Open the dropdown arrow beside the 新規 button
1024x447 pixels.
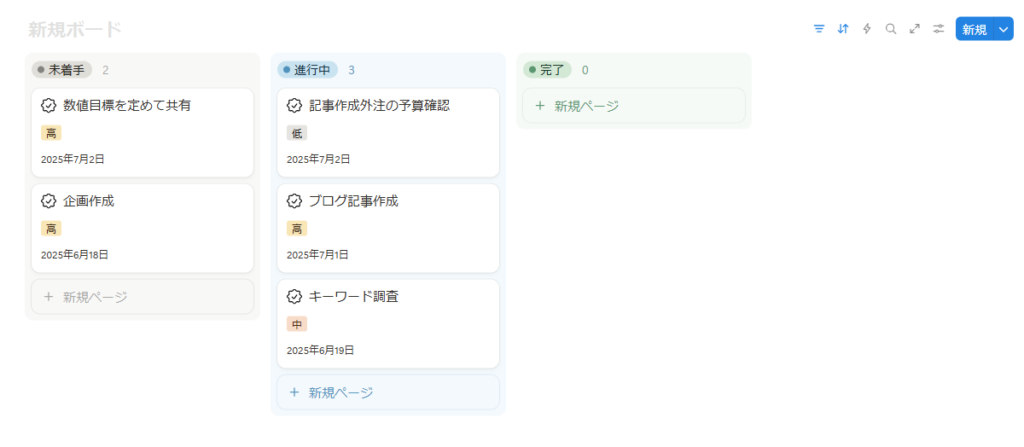1003,30
